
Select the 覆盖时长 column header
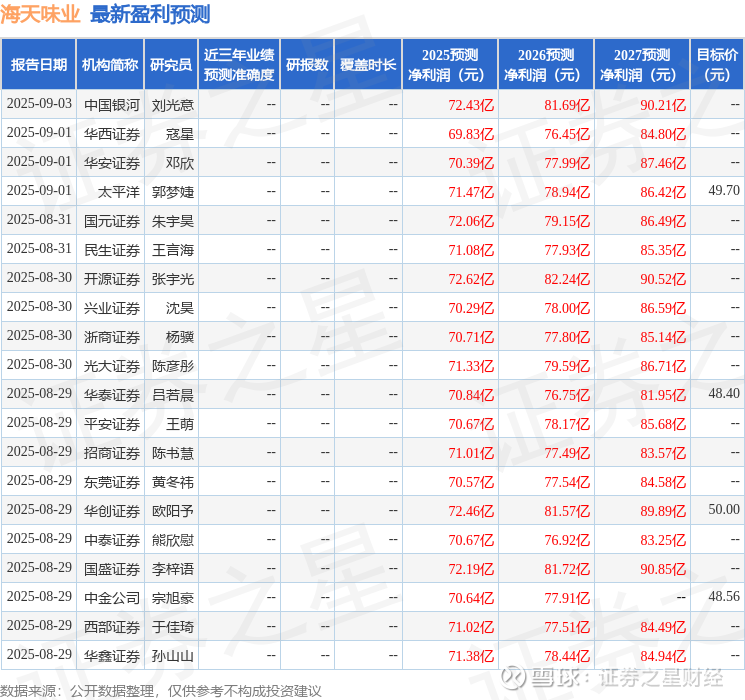[368, 65]
